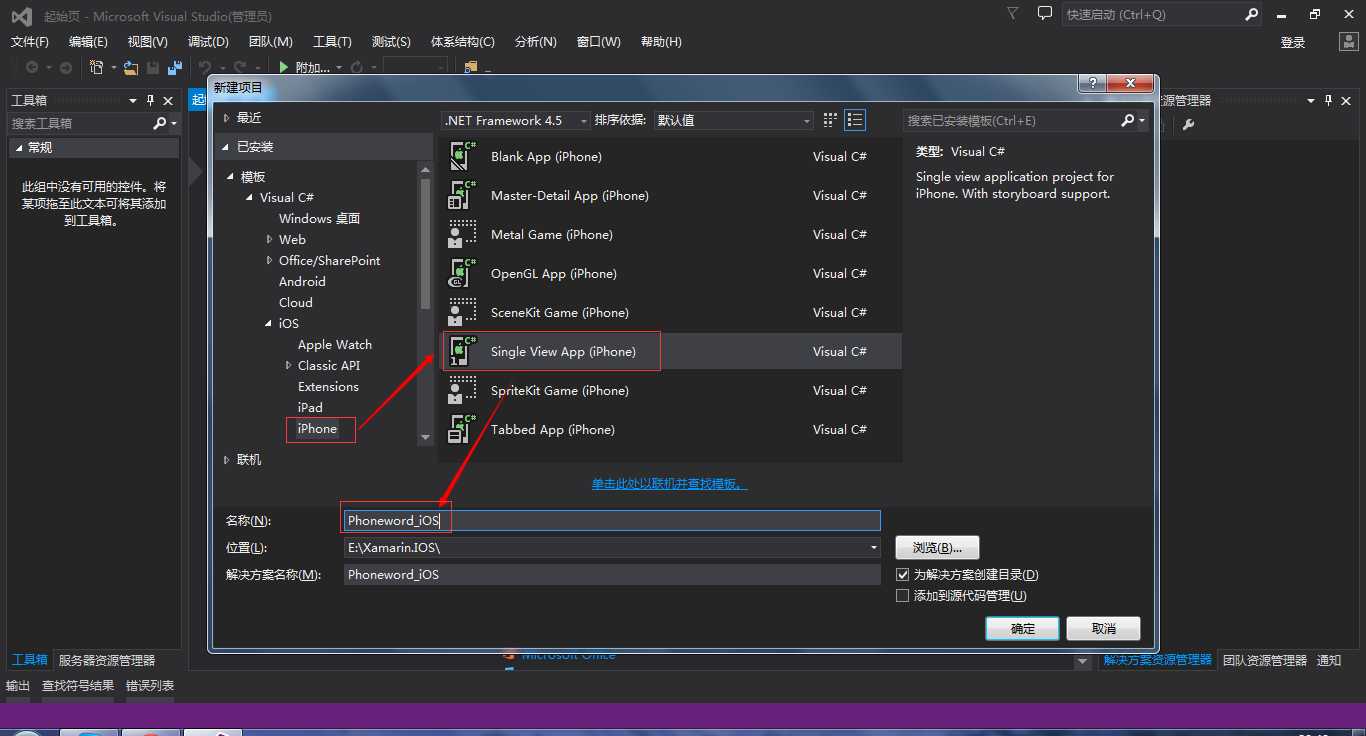Click the account avatar icon beside 登录
This screenshot has height=736, width=1366.
[x=1349, y=42]
